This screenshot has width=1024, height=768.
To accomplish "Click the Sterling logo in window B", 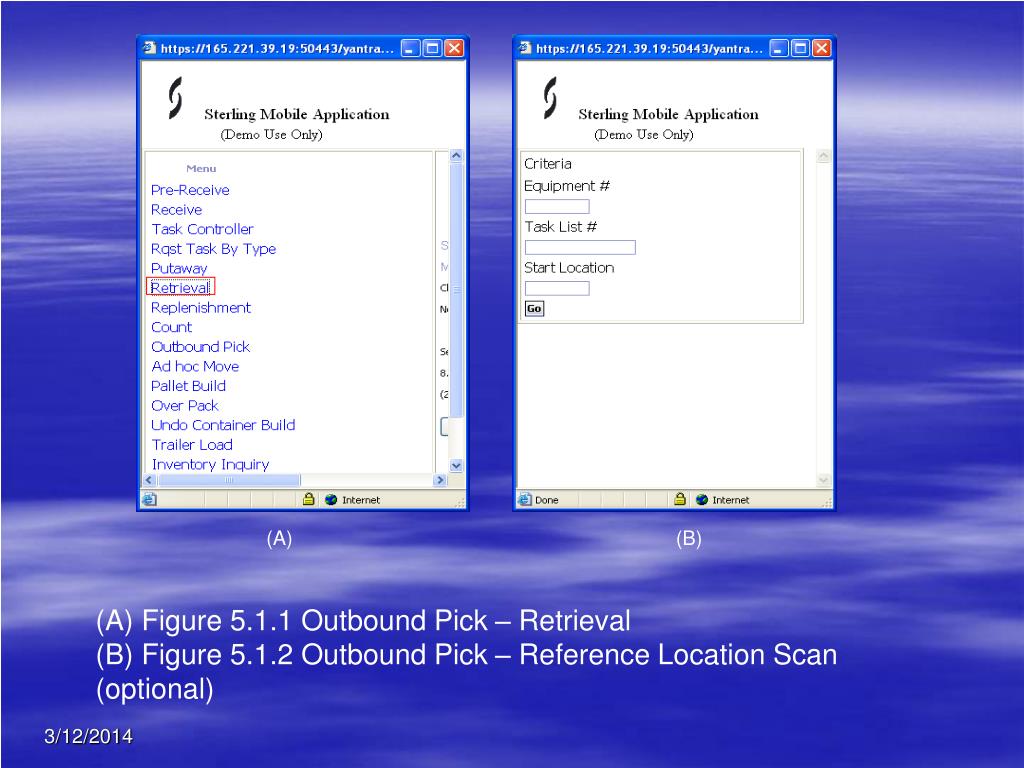I will (x=551, y=98).
